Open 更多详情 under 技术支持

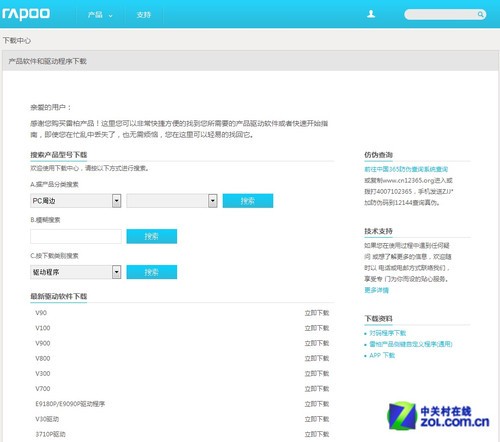click(x=376, y=290)
